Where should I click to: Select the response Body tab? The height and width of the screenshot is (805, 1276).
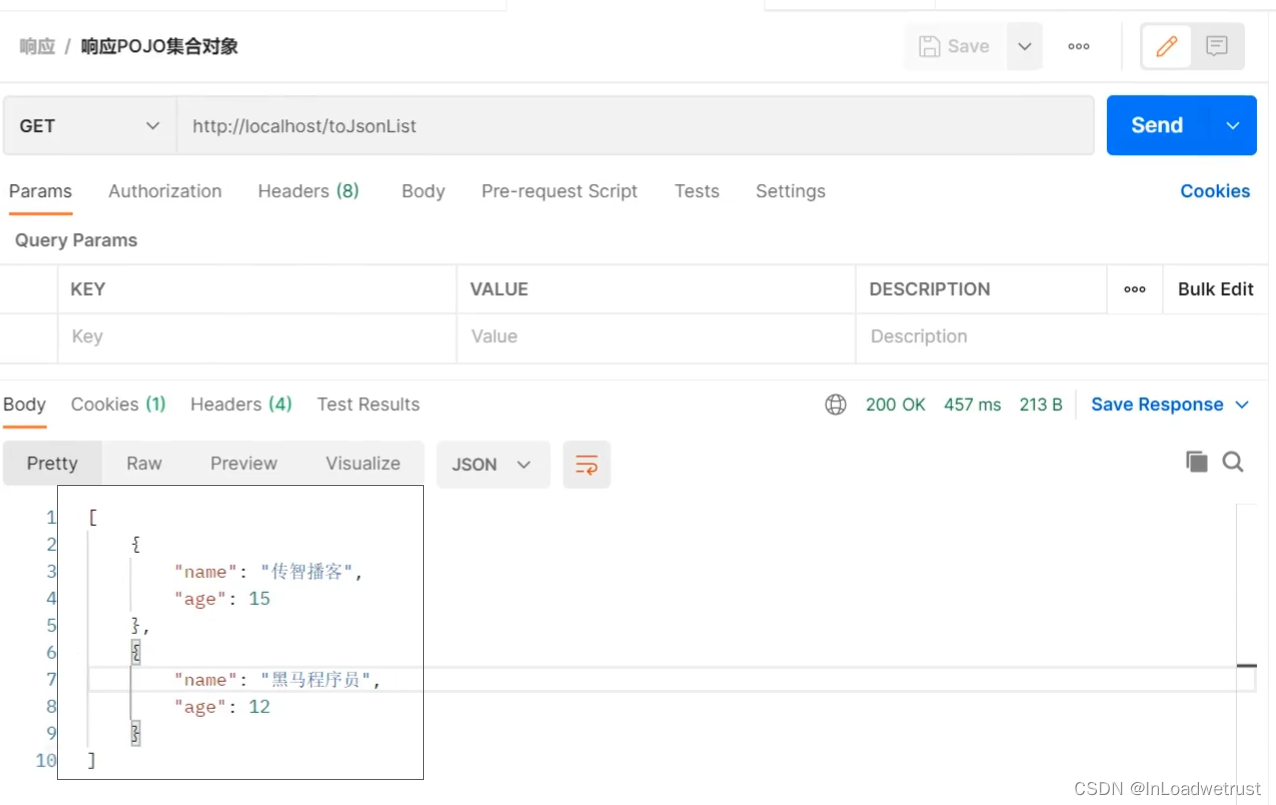tap(24, 404)
